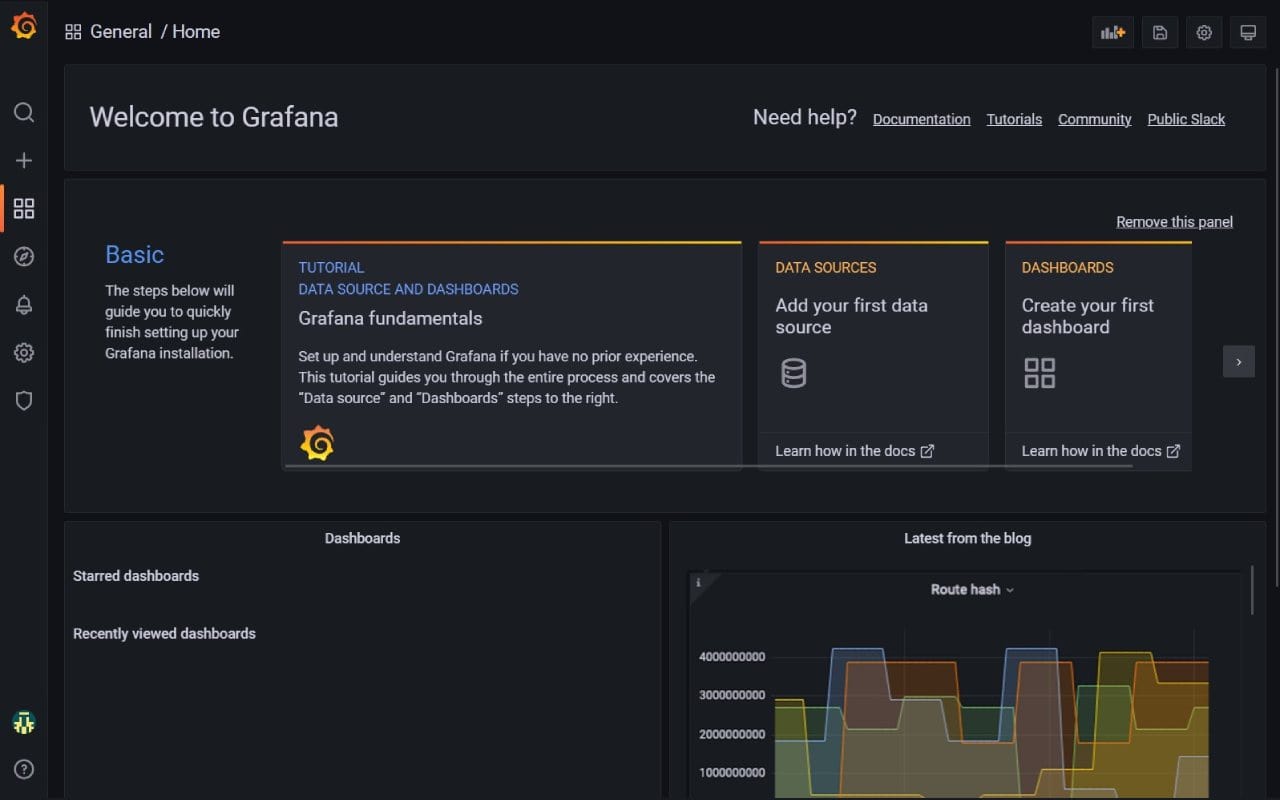Open Alerting via the bell icon
Screen dimensions: 1280x800
(24, 304)
